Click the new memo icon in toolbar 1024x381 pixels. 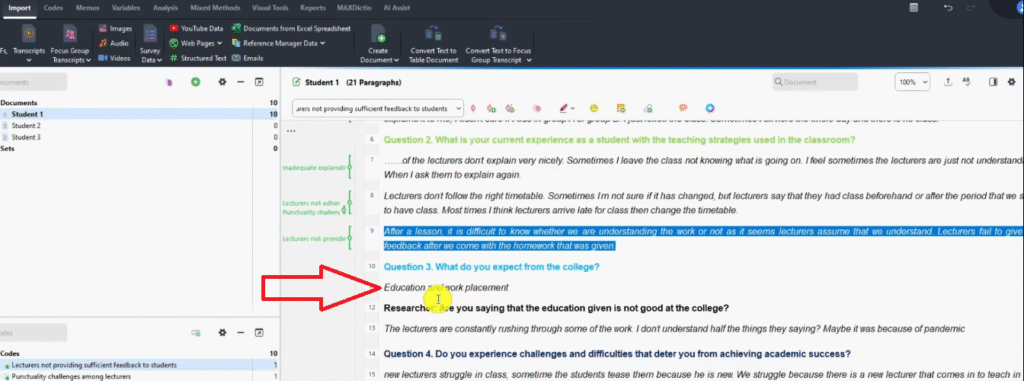(620, 108)
